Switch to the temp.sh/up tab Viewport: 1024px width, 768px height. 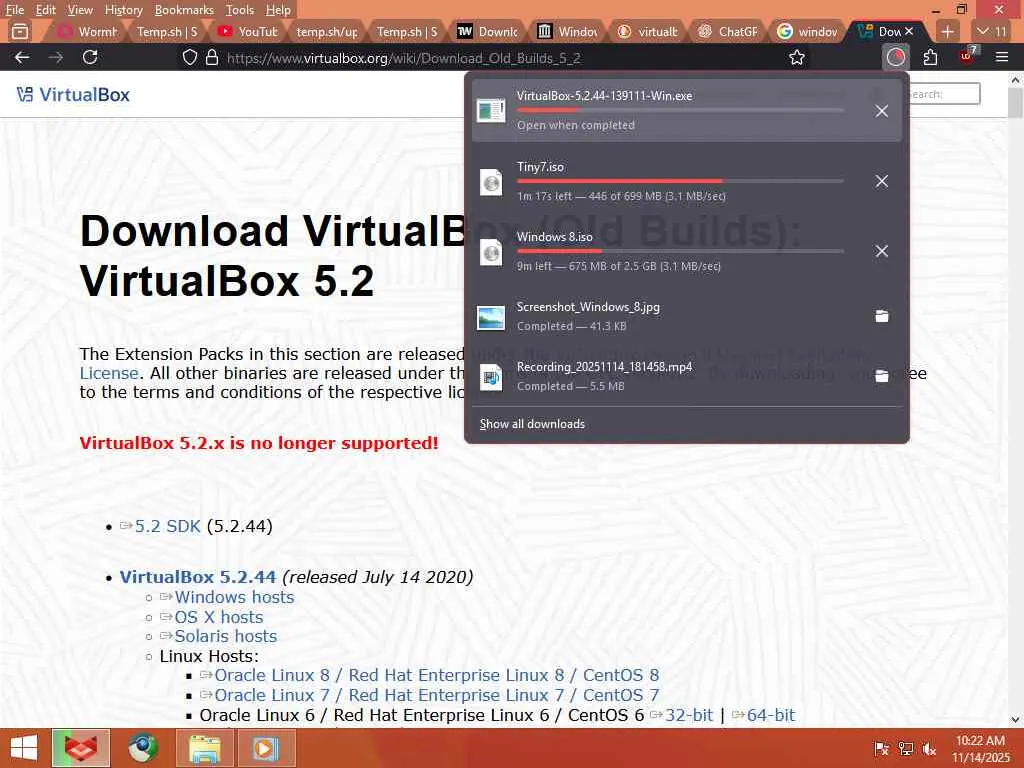point(327,31)
